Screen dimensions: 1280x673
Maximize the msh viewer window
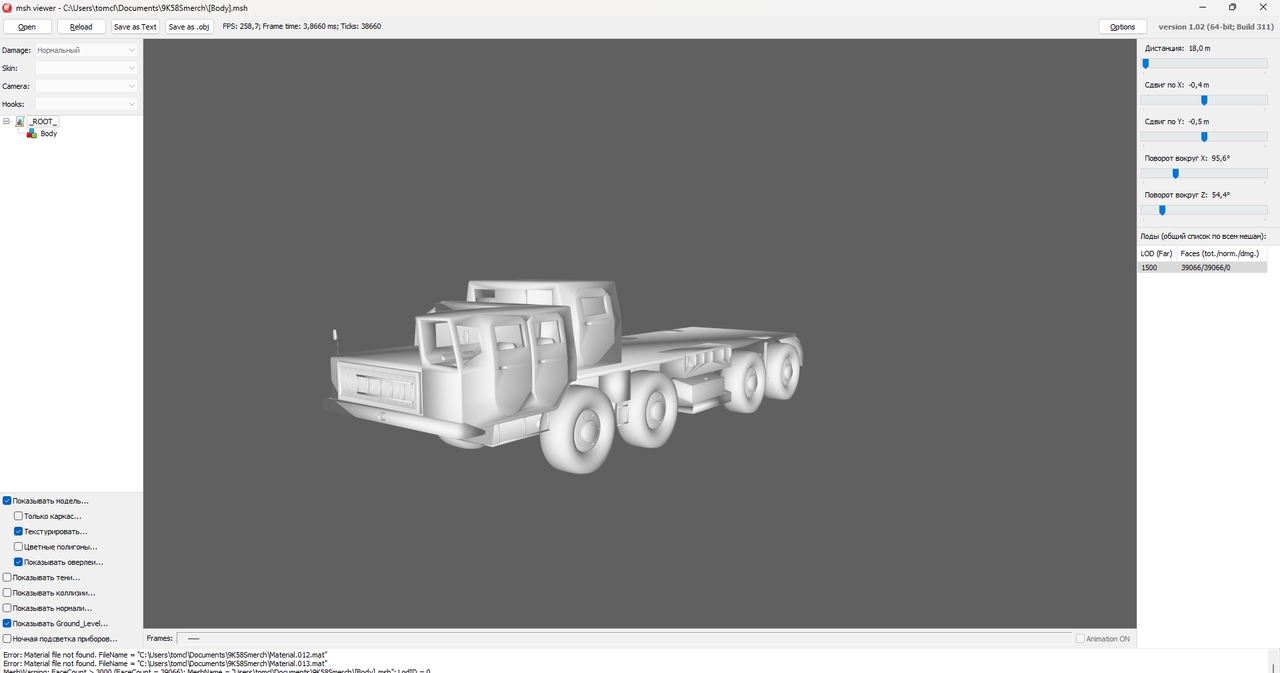point(1233,7)
